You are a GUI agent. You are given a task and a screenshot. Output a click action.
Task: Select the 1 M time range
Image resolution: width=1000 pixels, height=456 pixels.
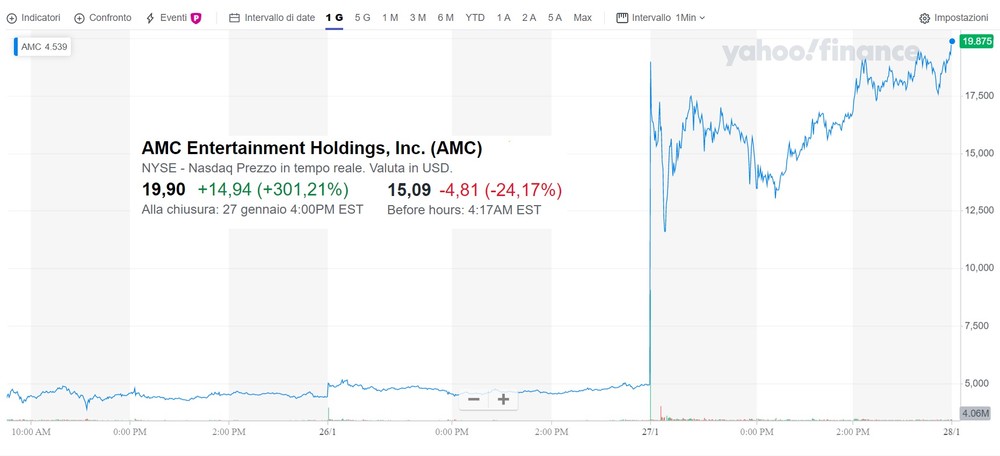tap(390, 18)
